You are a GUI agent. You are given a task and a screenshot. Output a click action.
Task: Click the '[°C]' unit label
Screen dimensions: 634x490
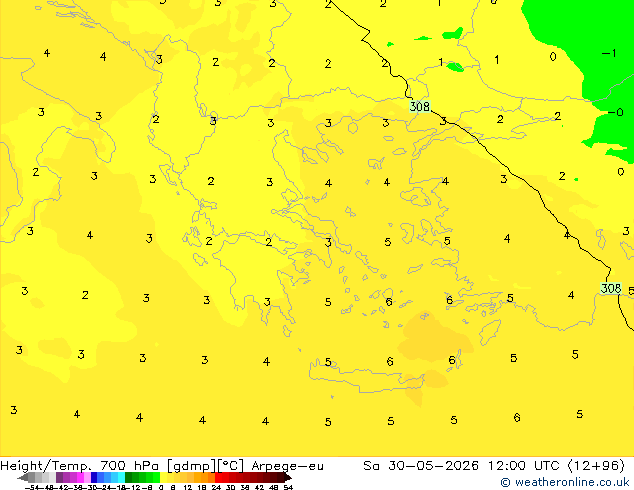click(230, 466)
